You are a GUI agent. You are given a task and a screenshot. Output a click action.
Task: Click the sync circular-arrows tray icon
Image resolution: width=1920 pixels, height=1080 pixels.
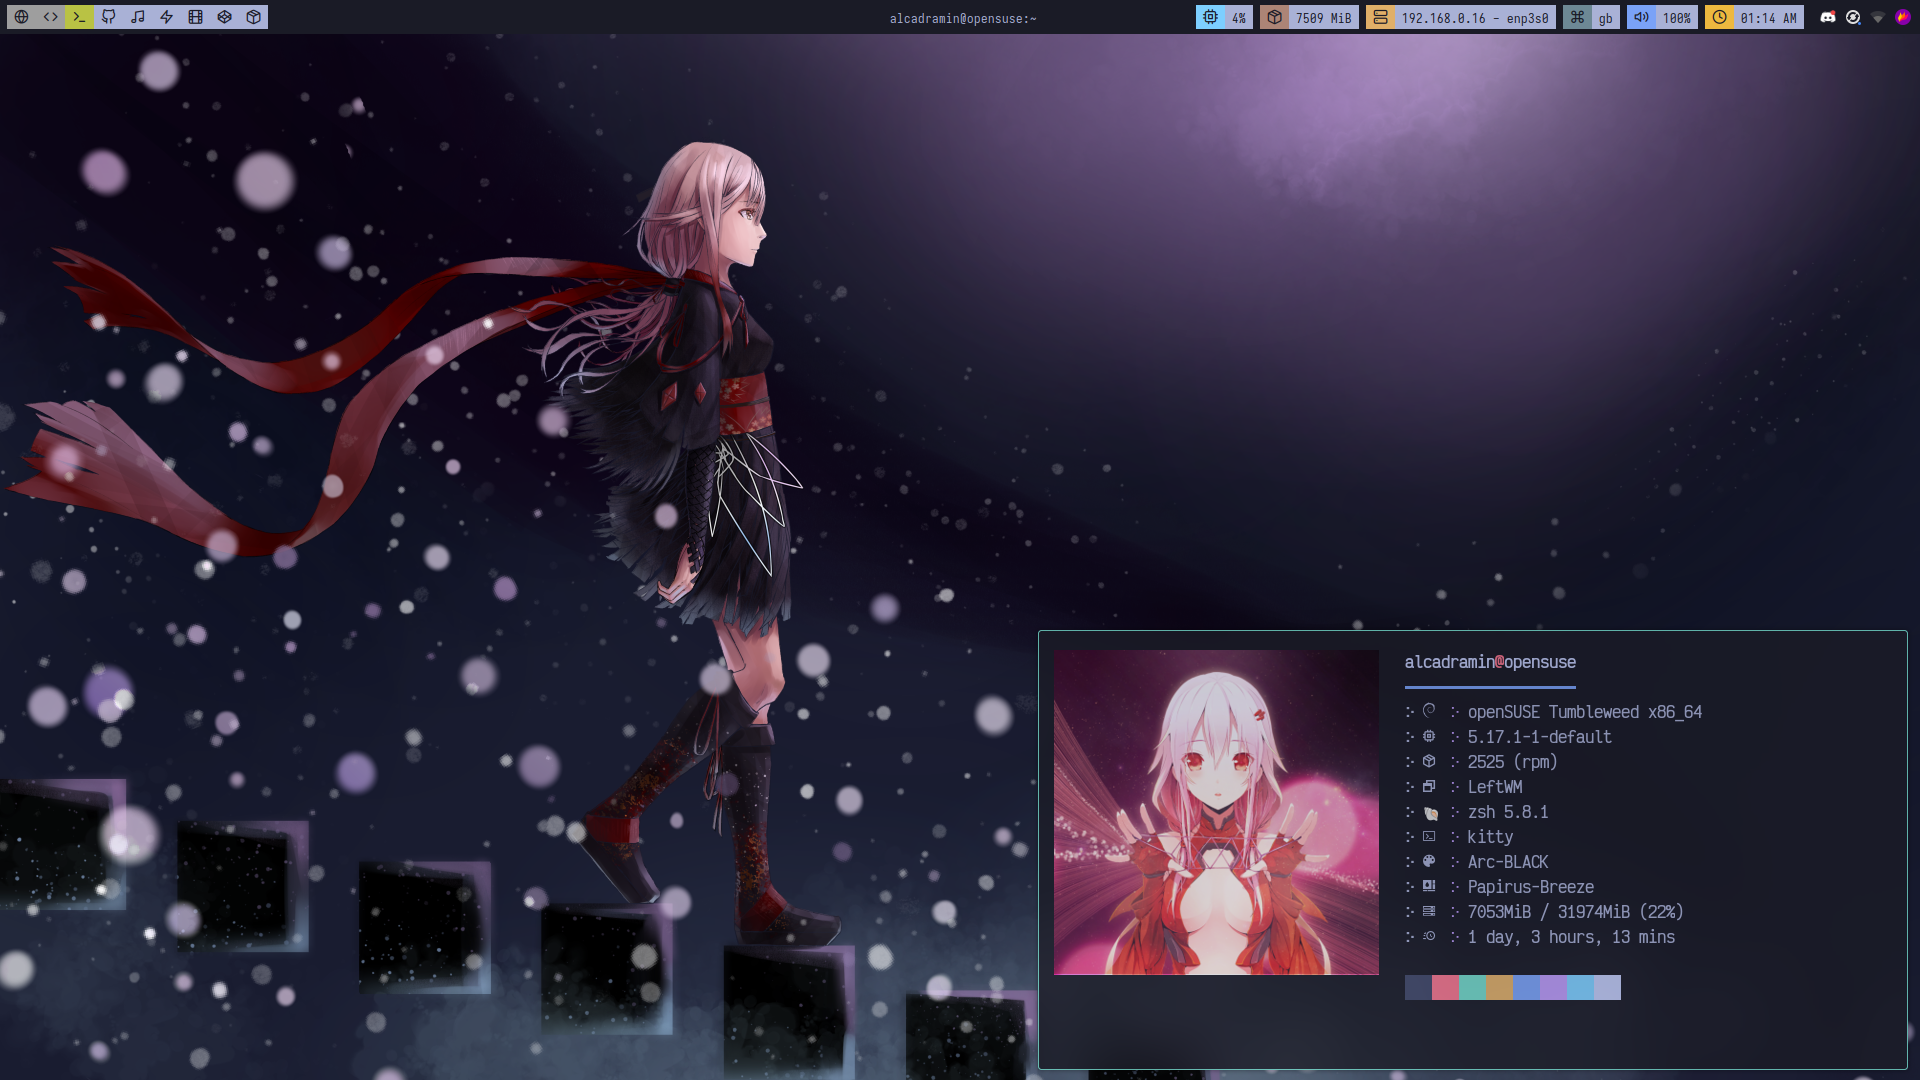coord(1853,17)
